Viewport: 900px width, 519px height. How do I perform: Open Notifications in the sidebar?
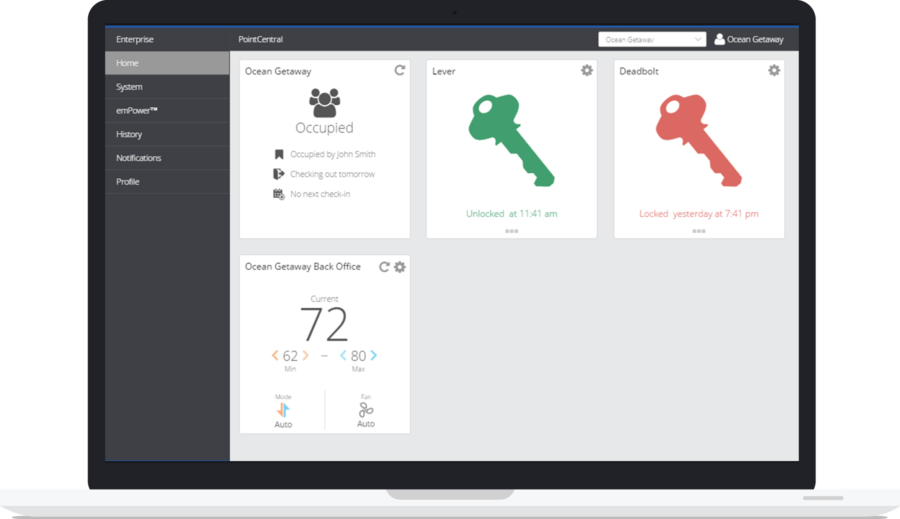(167, 158)
